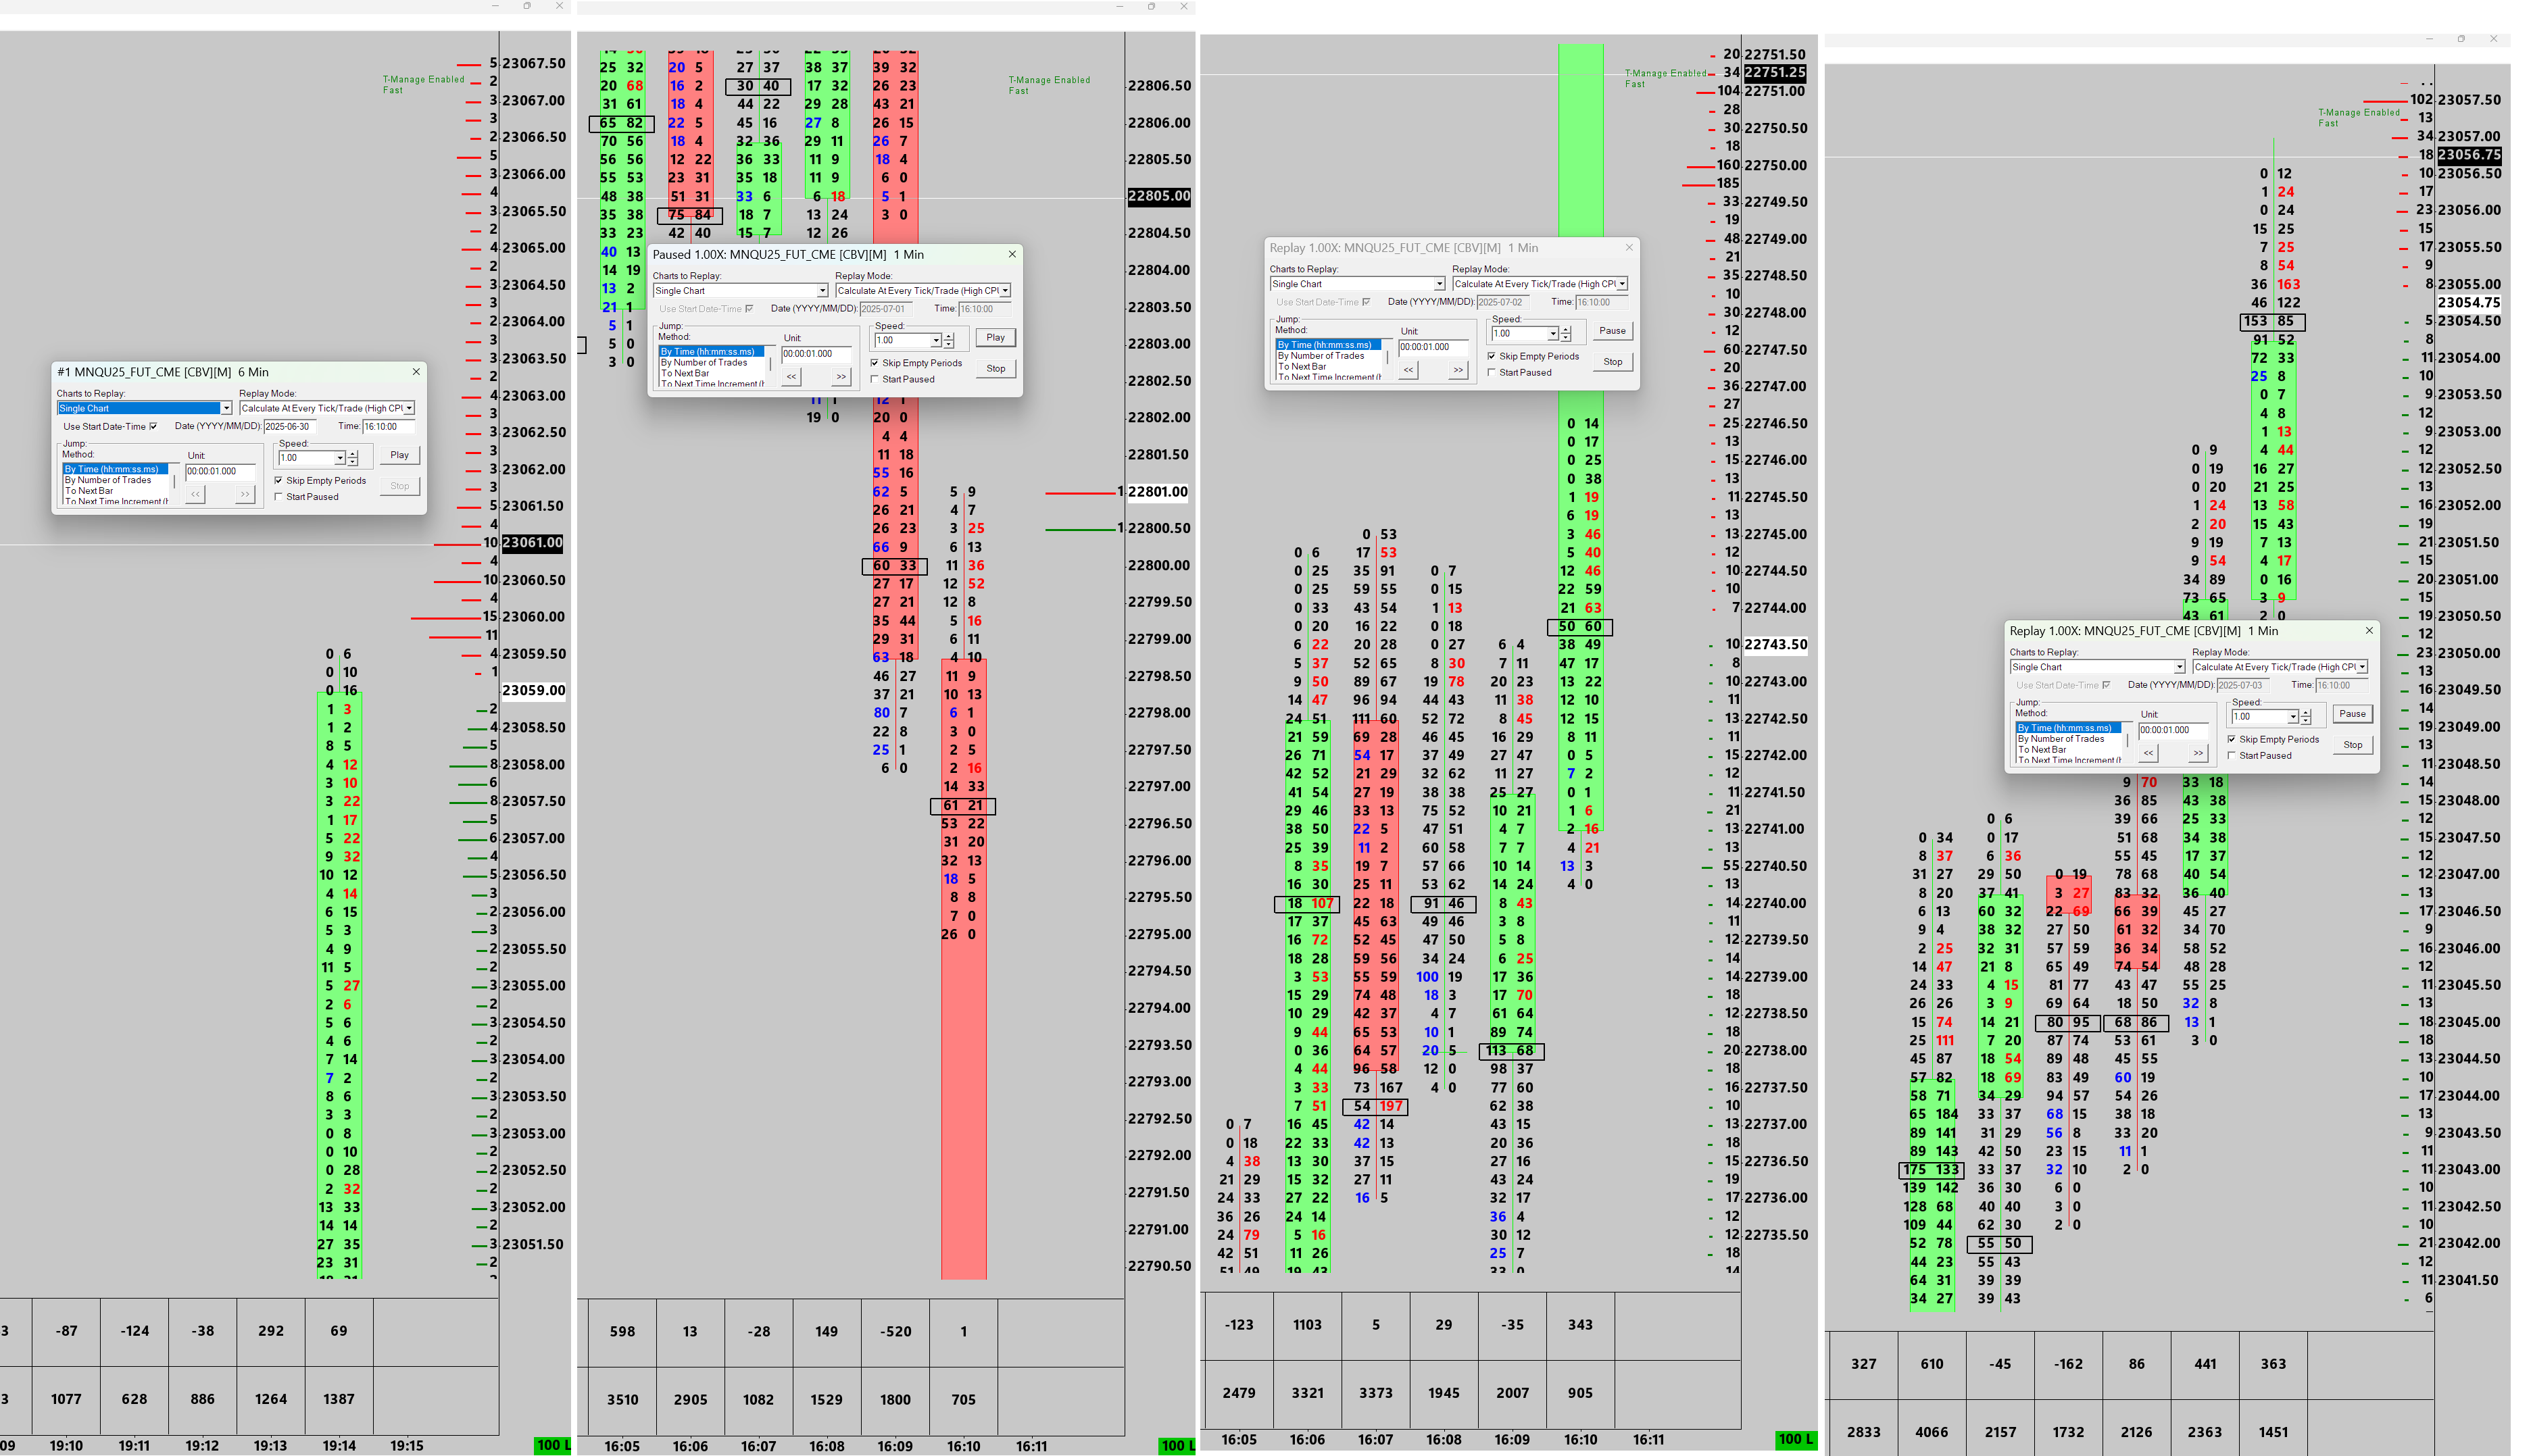Open Charts to Replay dropdown in 6 Min dialog
The width and height of the screenshot is (2531, 1456).
[x=226, y=408]
